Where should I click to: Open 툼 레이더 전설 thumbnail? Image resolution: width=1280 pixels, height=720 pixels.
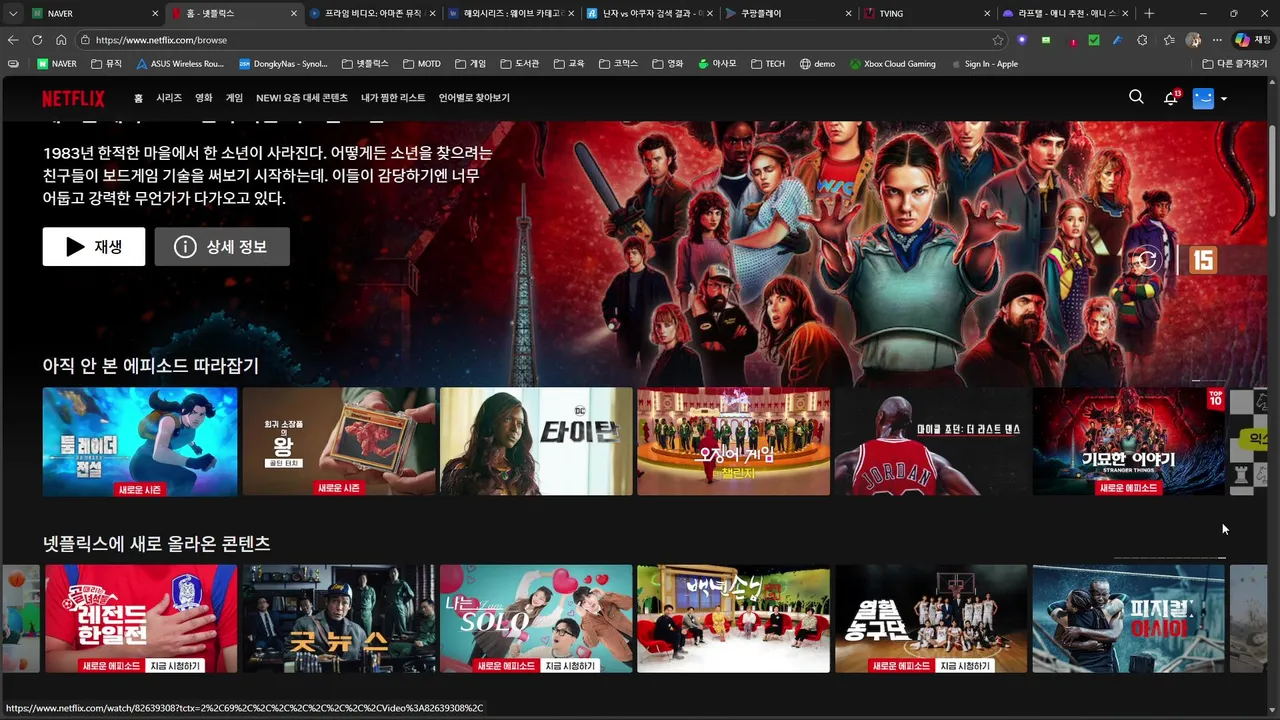140,441
